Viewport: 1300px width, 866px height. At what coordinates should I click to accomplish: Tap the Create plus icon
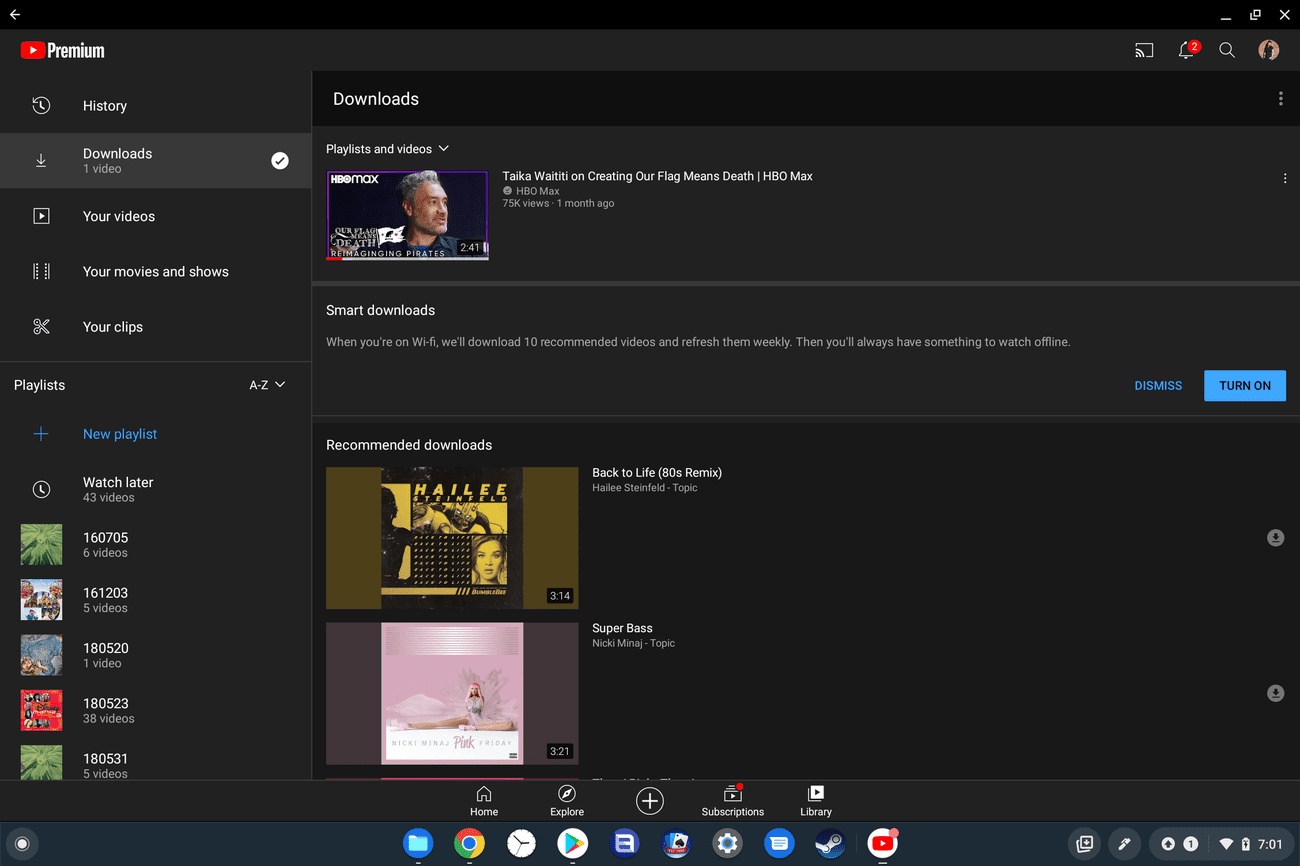pos(650,801)
